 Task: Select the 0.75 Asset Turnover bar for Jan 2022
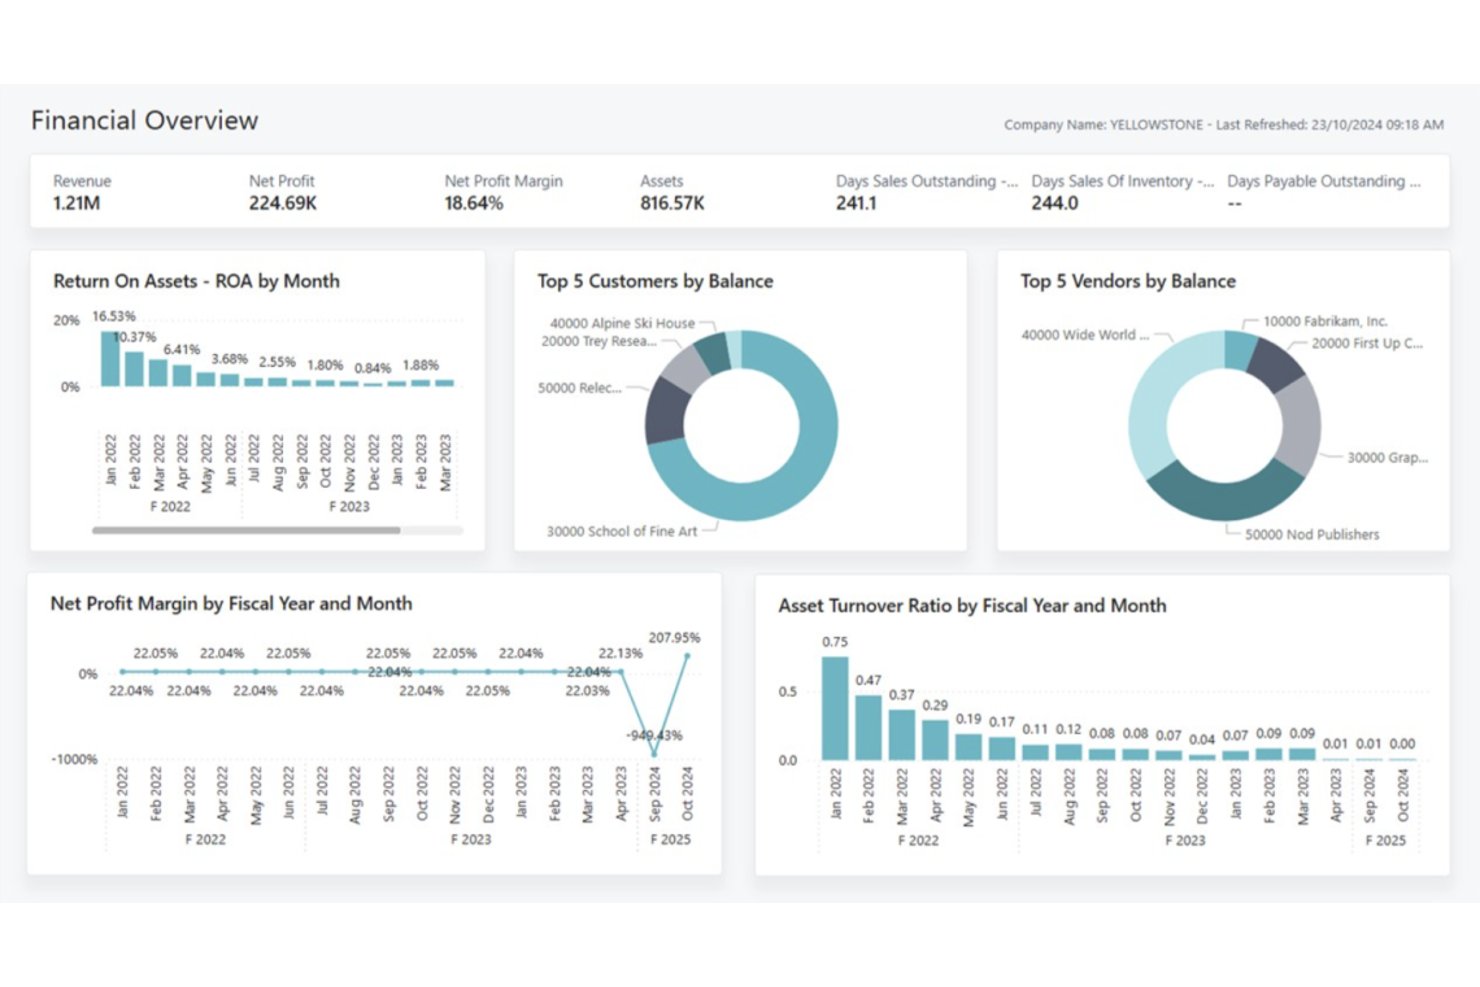tap(835, 708)
